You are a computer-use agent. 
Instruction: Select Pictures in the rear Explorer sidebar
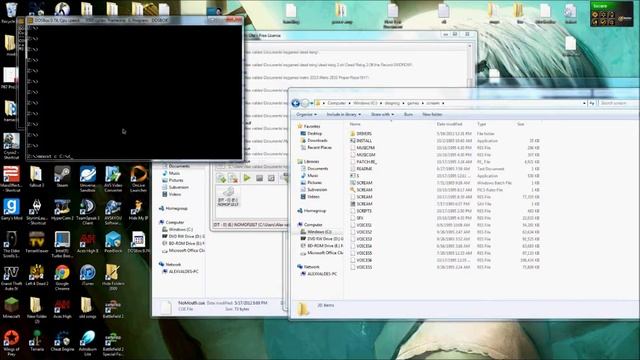pos(176,180)
